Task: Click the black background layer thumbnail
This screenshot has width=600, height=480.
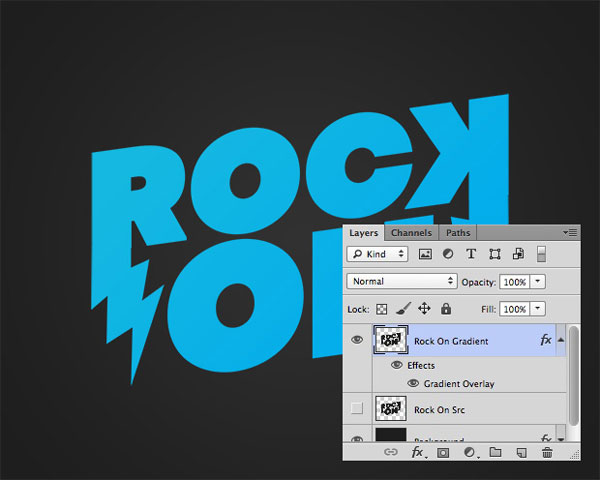Action: click(391, 435)
